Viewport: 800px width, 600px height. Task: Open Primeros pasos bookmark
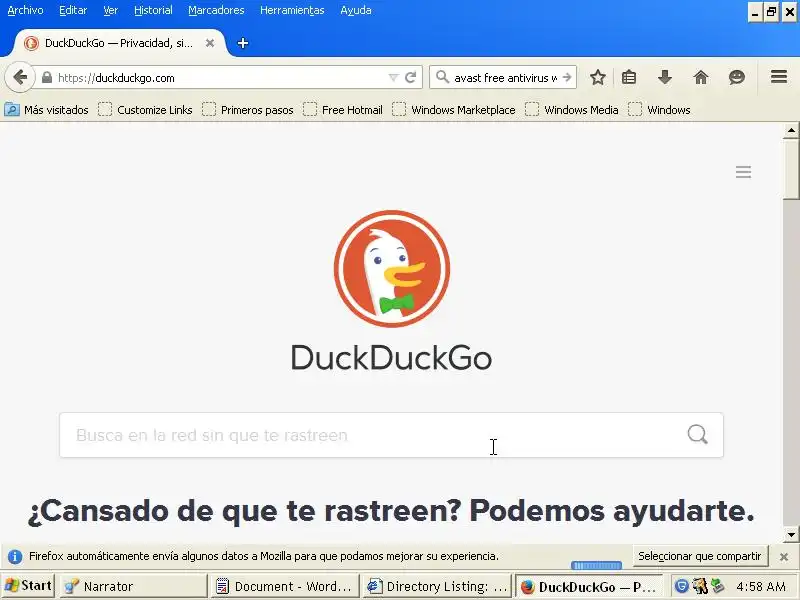(248, 110)
